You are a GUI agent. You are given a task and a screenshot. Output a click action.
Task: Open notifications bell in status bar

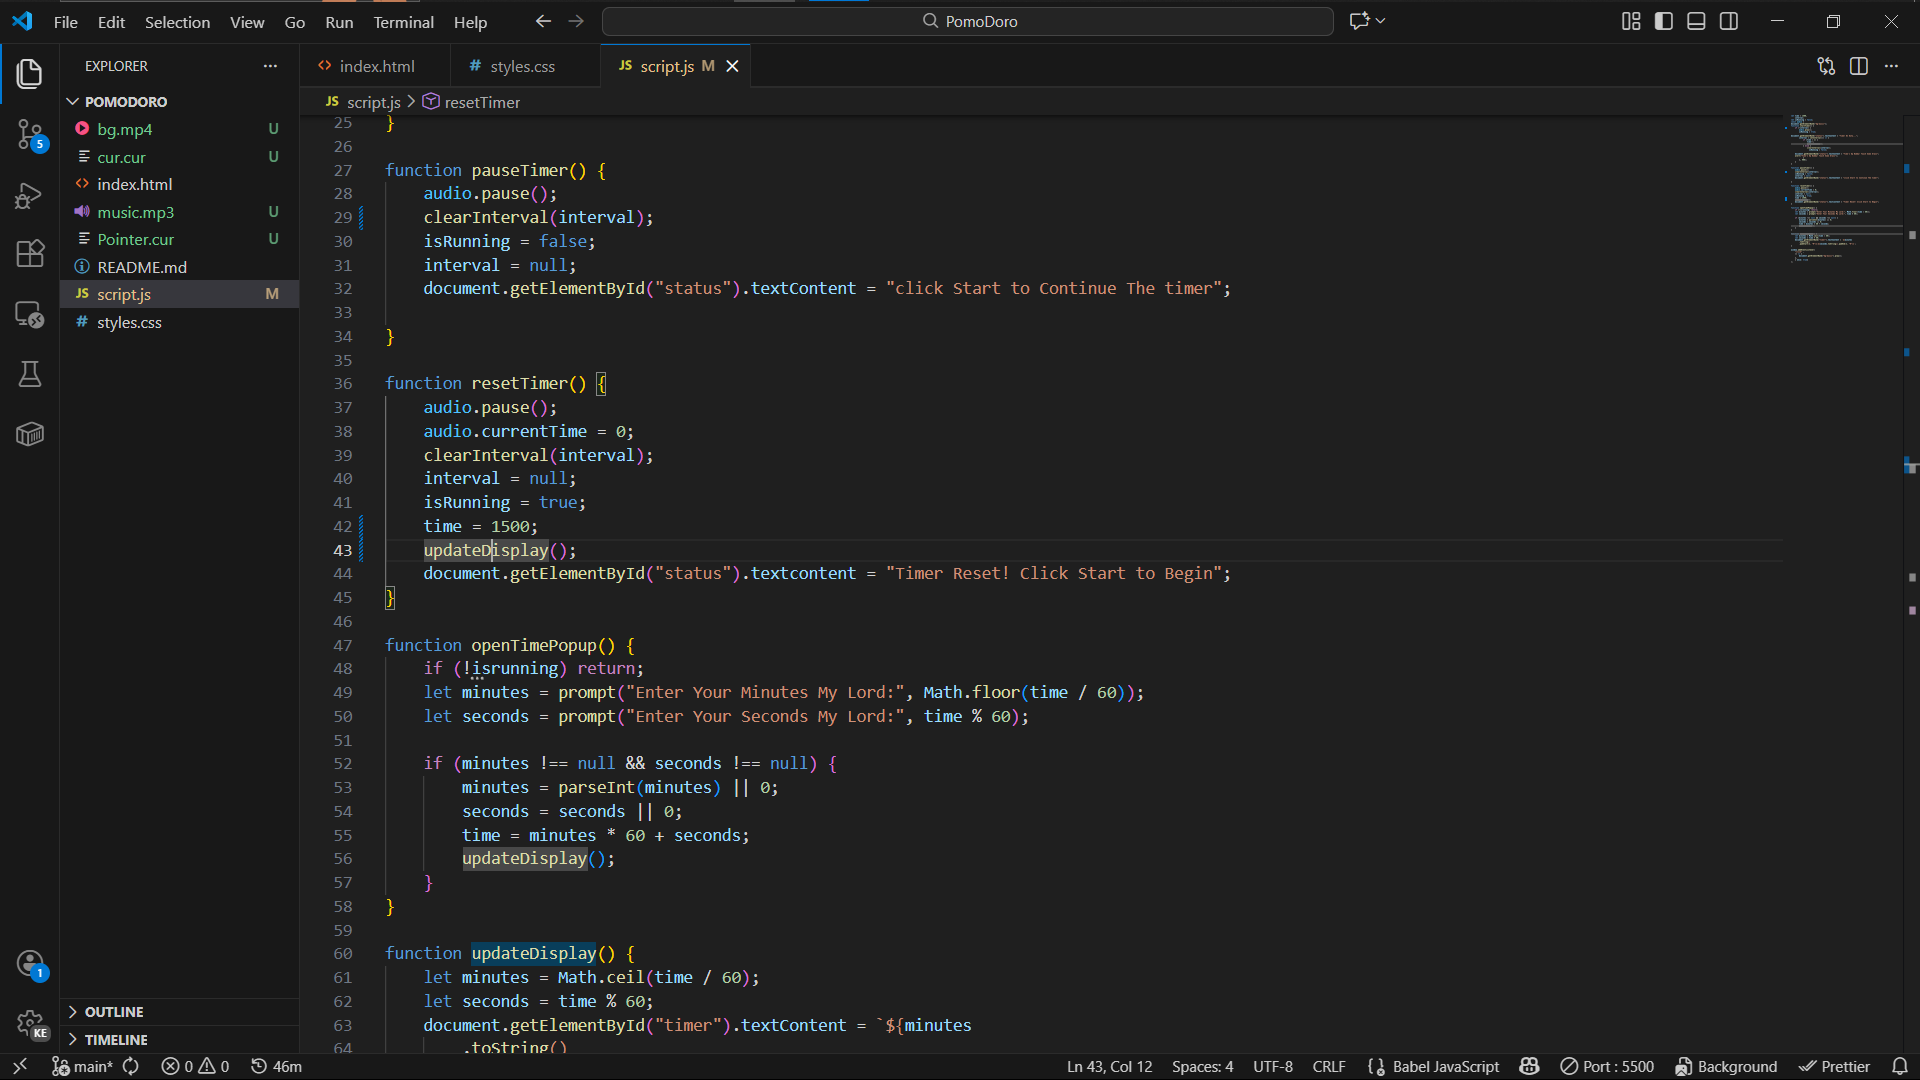click(x=1900, y=1066)
